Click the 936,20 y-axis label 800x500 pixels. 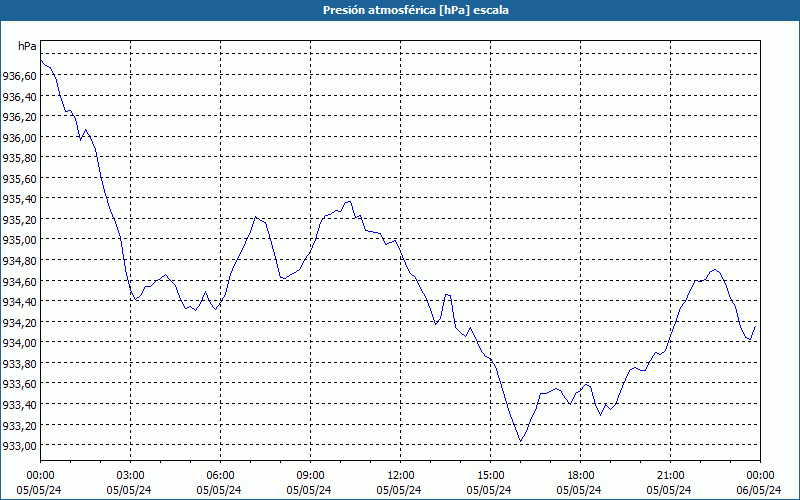(19, 117)
